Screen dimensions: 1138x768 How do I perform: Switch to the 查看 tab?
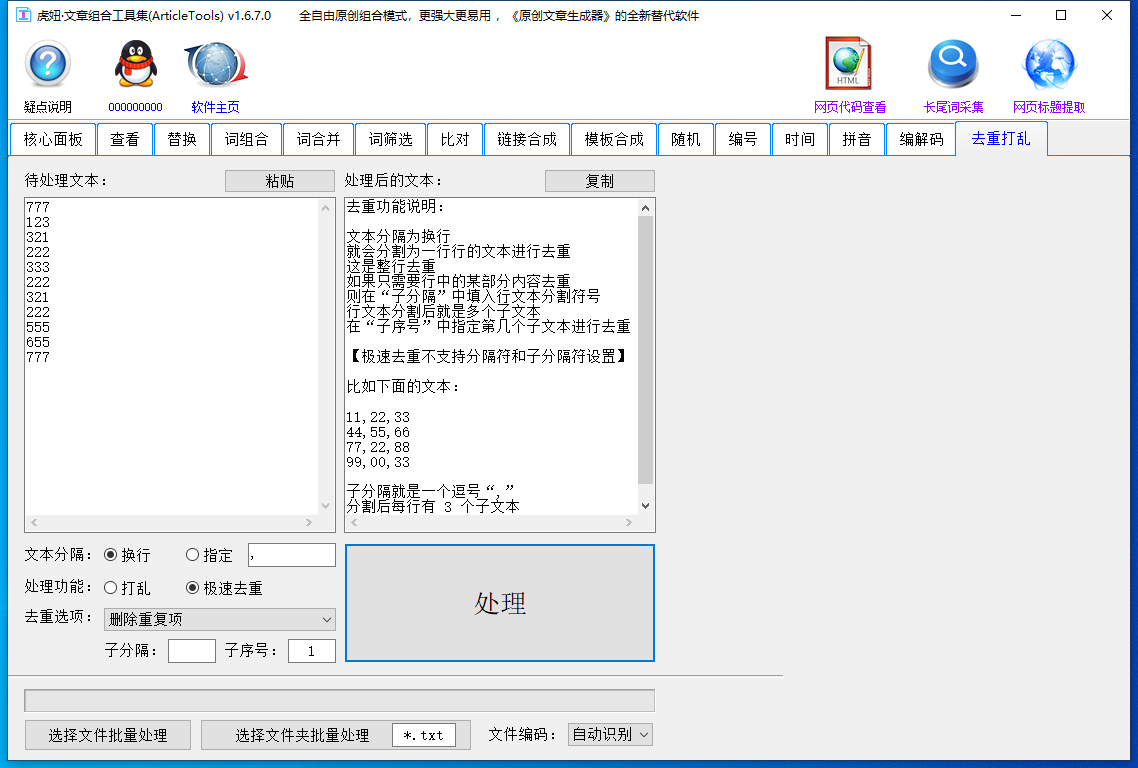pyautogui.click(x=125, y=139)
